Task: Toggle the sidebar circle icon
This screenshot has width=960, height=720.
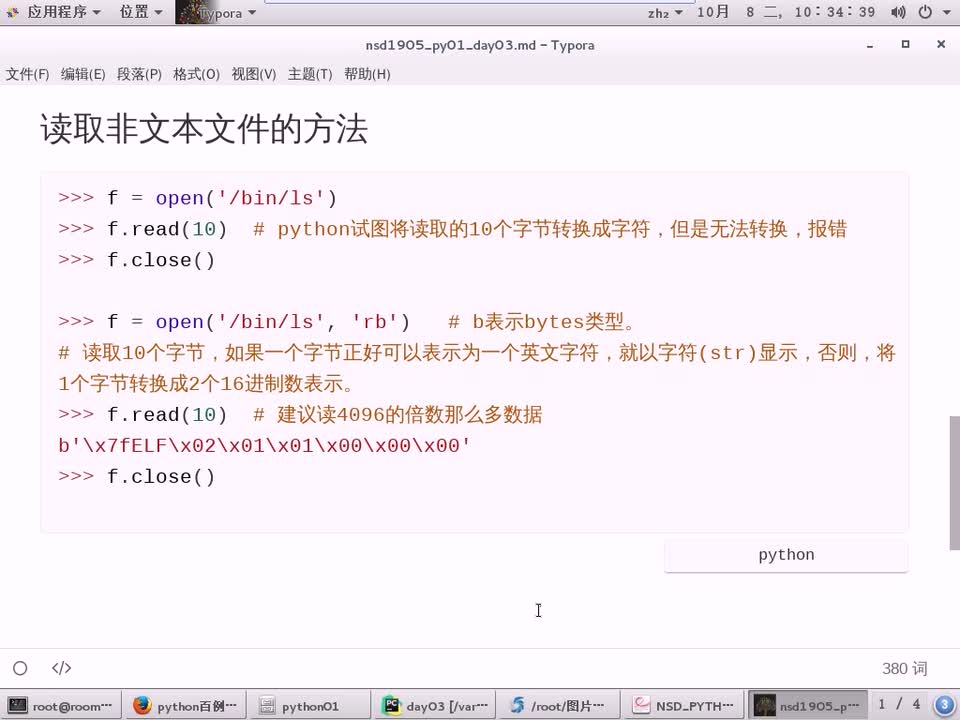Action: coord(20,668)
